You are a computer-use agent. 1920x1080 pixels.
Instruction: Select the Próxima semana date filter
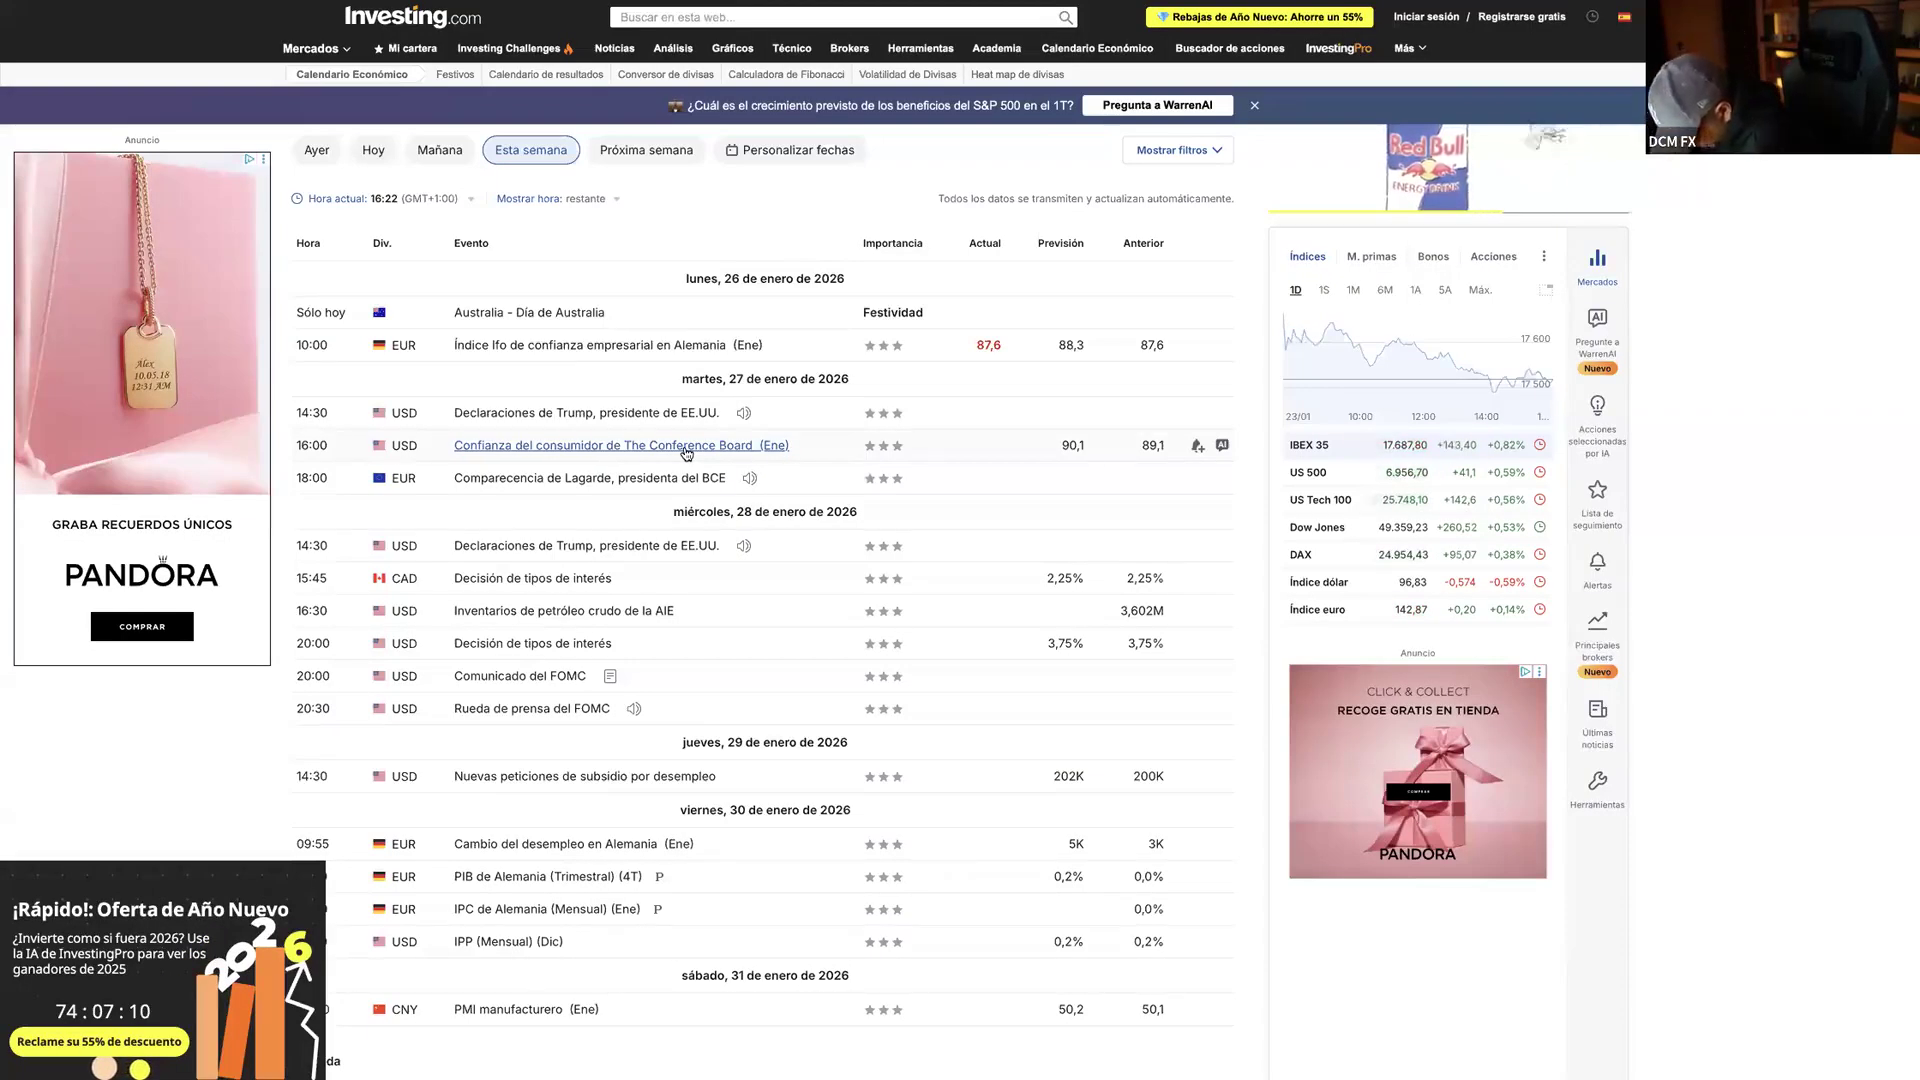(646, 150)
